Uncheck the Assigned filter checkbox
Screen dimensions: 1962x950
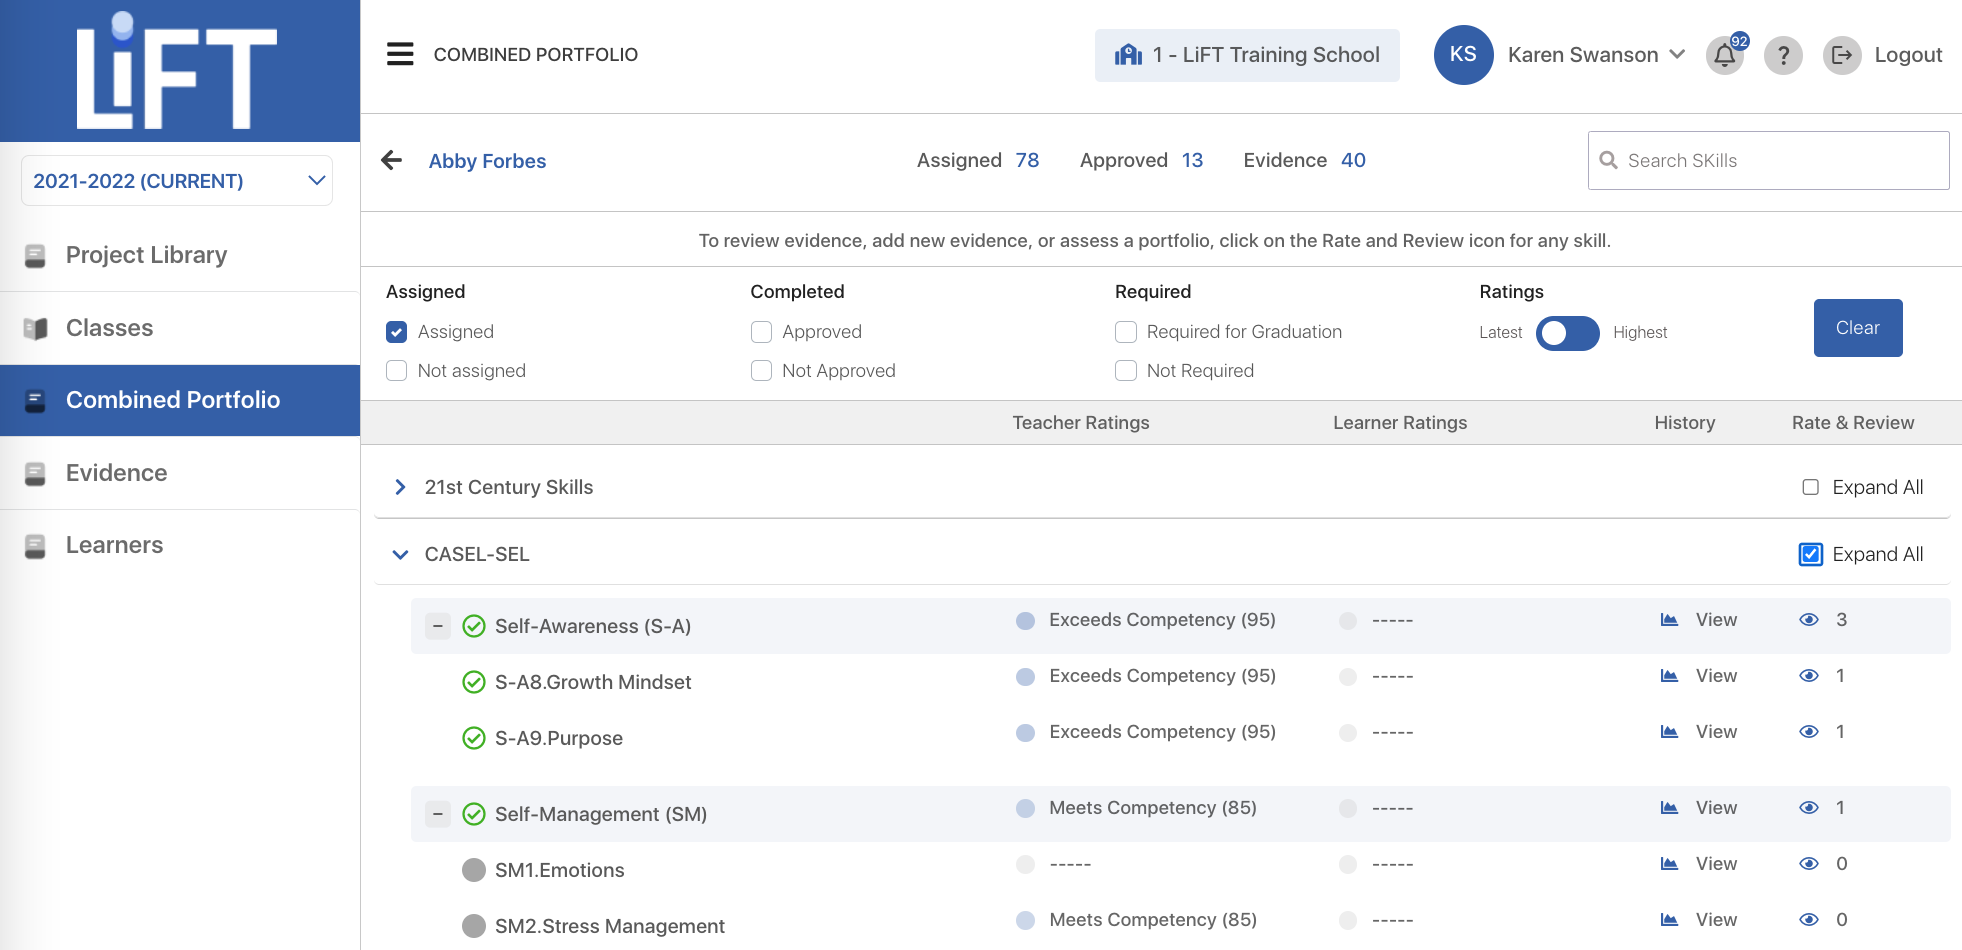pos(397,332)
